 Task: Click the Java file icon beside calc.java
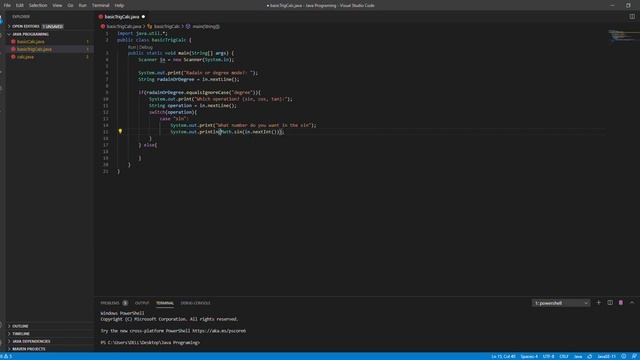click(13, 57)
